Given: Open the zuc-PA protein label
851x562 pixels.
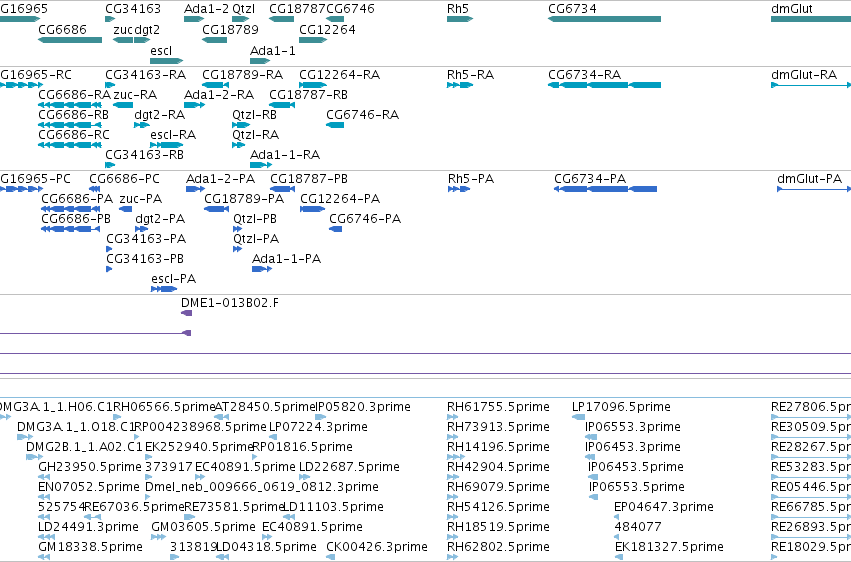Looking at the screenshot, I should (x=141, y=199).
